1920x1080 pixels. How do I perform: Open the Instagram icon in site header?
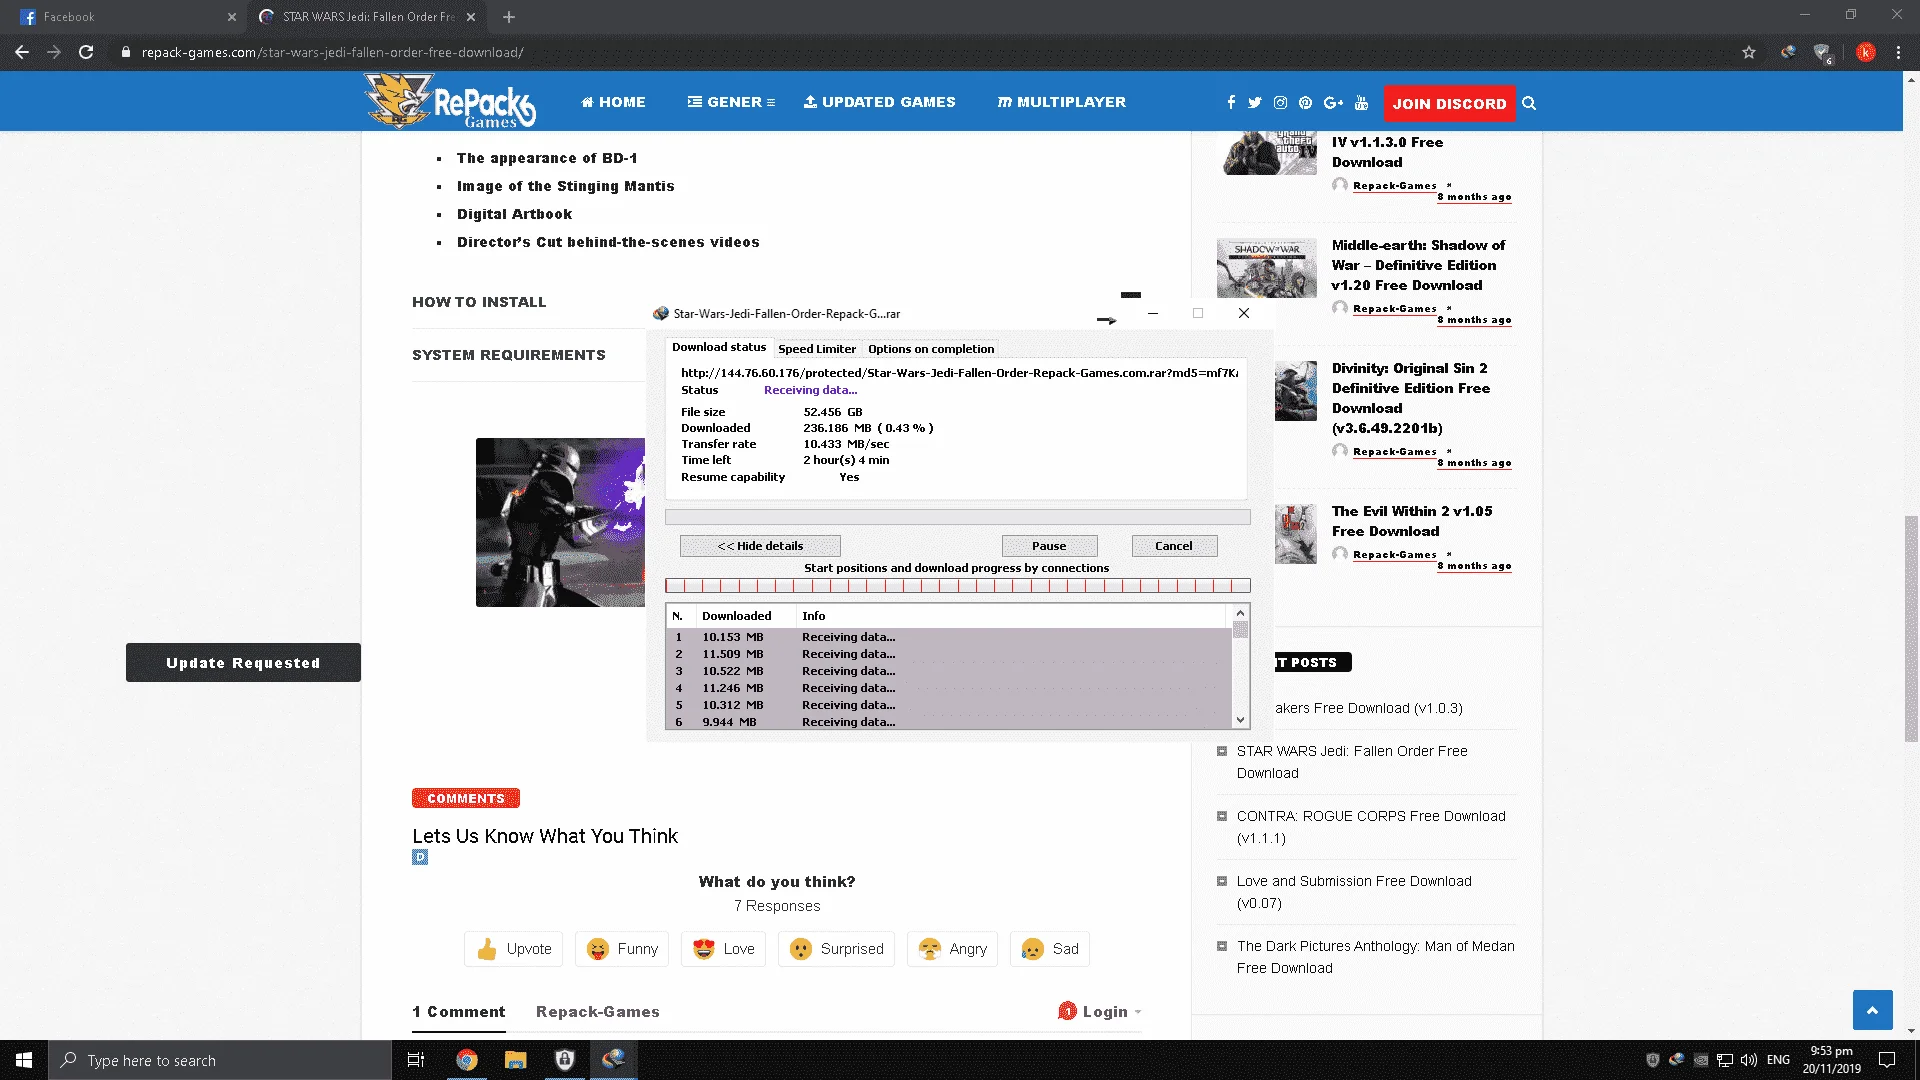[x=1280, y=102]
